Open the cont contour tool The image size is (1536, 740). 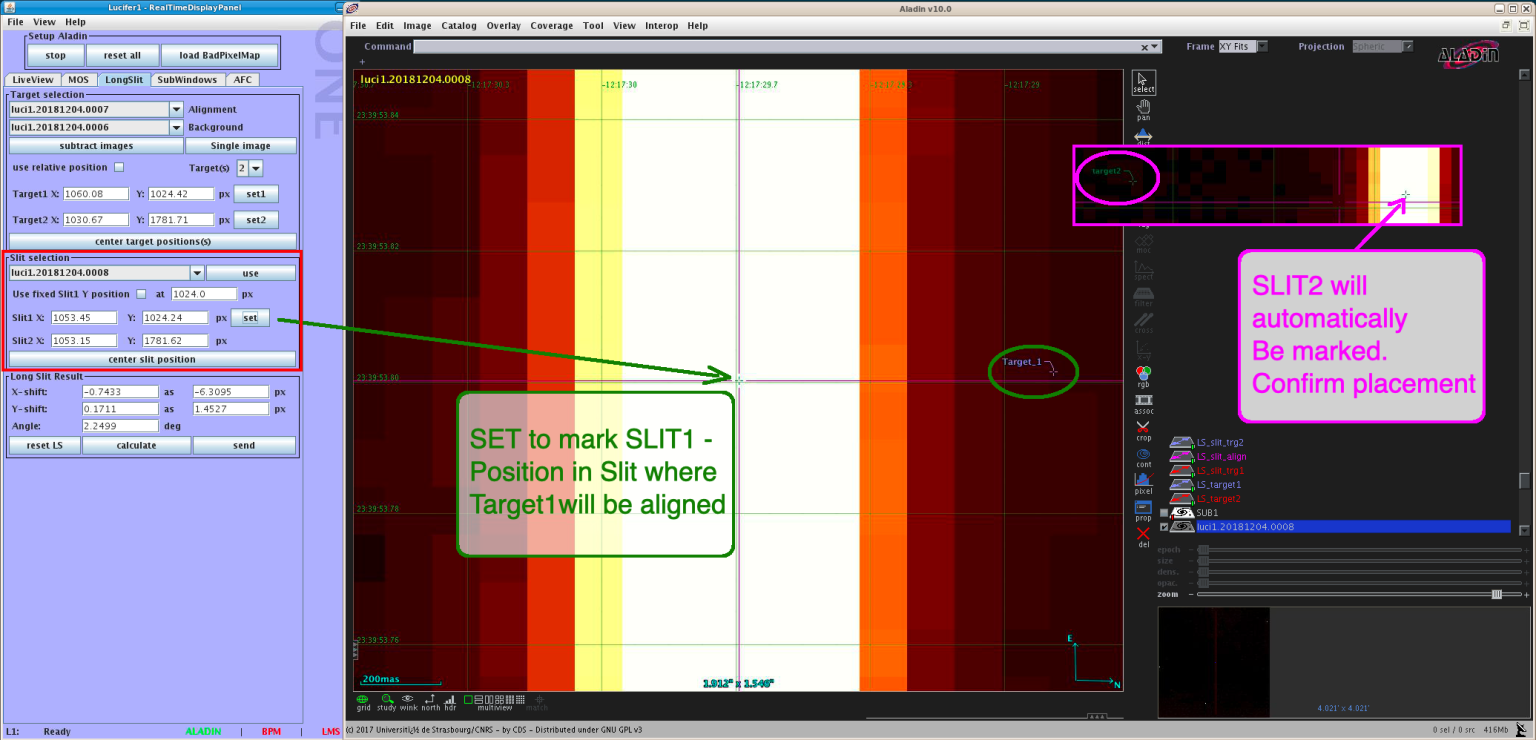(x=1143, y=457)
